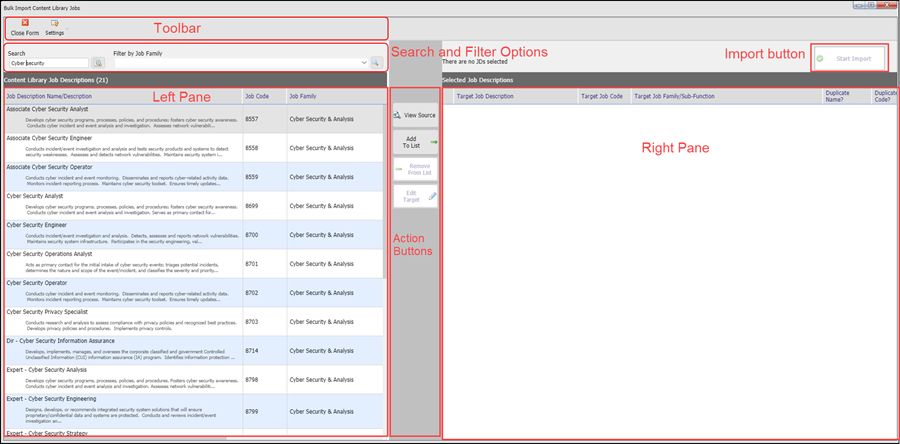Select the Associate Cyber Security Analyst row
Image resolution: width=900 pixels, height=444 pixels.
coord(193,119)
